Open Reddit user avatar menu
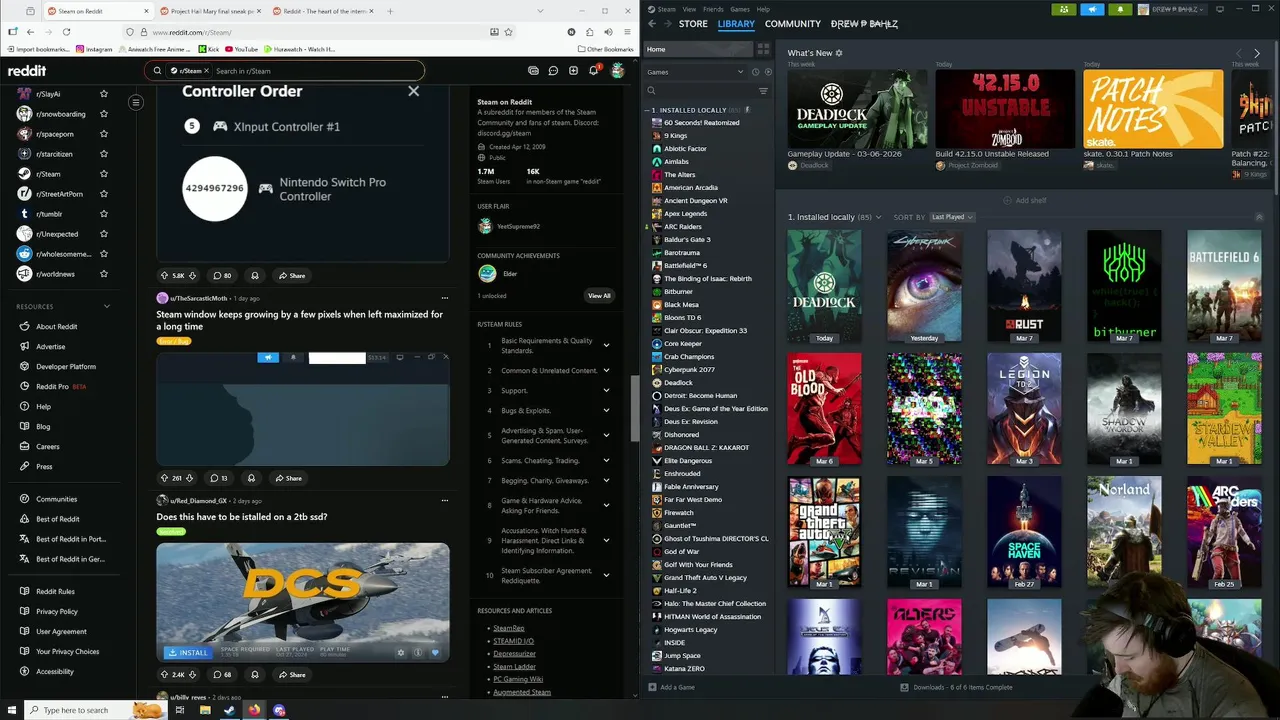The height and width of the screenshot is (720, 1280). (617, 71)
